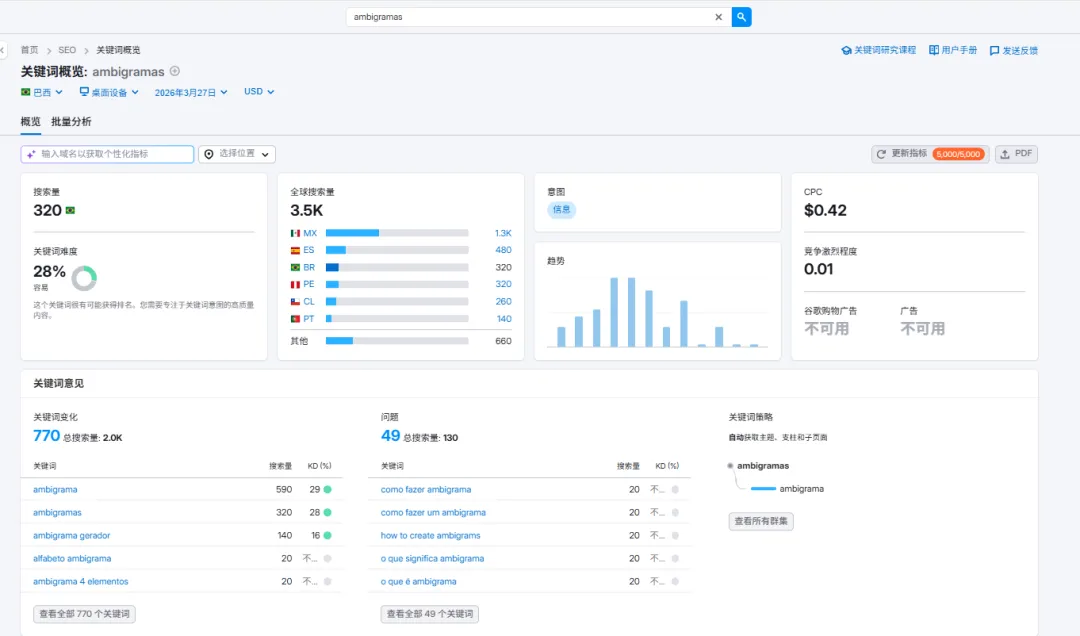
Task: Open the 选择位置 location dropdown
Action: point(237,154)
